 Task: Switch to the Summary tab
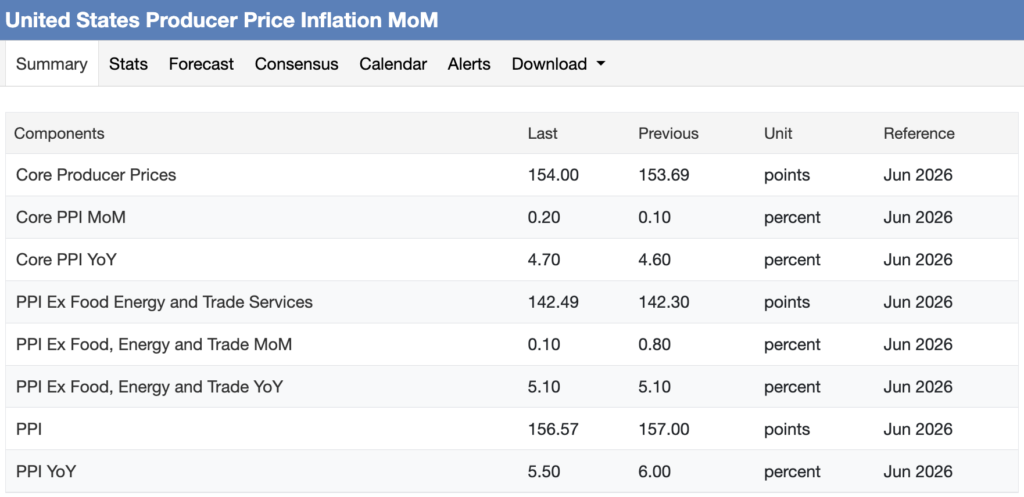click(x=52, y=64)
